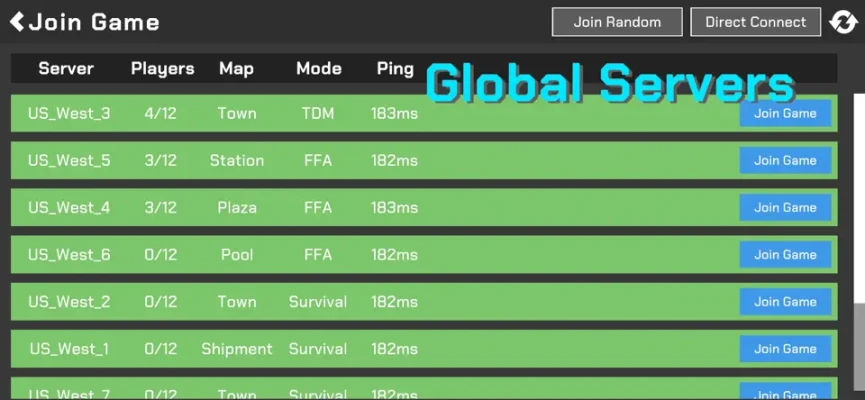Screen dimensions: 865x400
Task: Sort list by Server column header
Action: [66, 68]
